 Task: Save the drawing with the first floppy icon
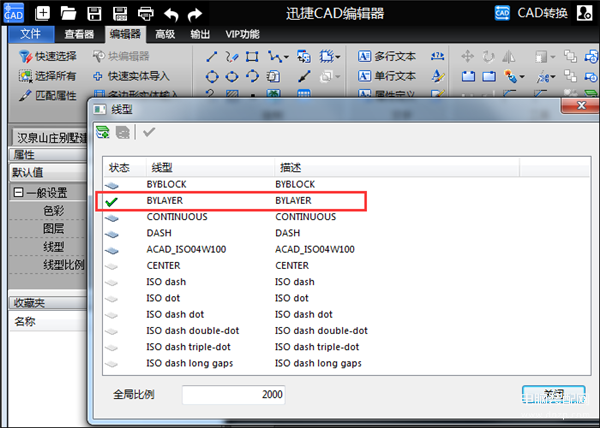coord(94,13)
